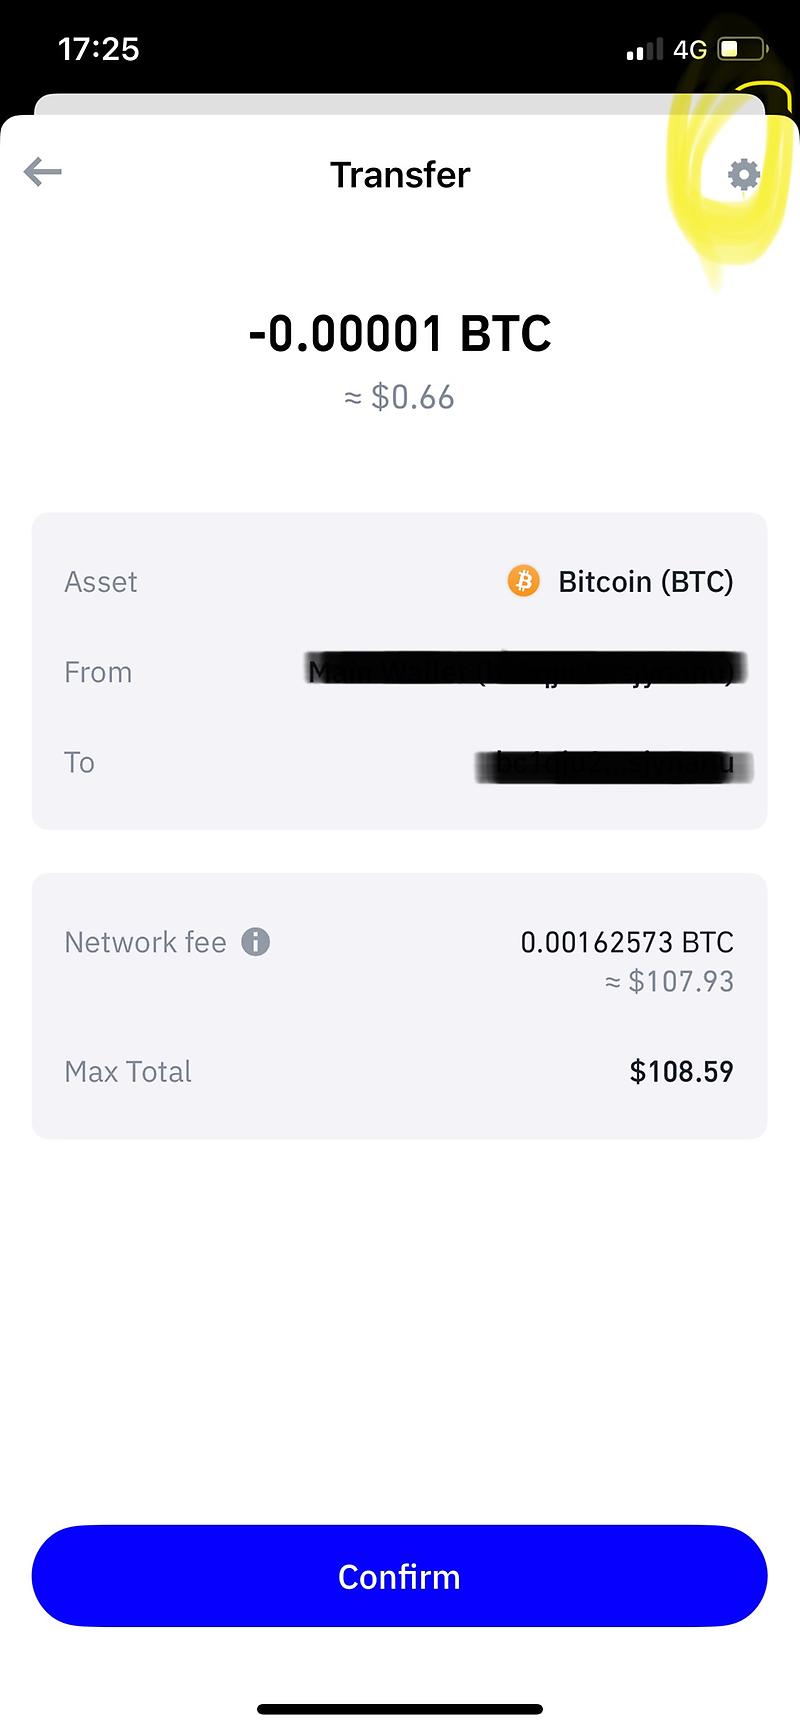Tap the ≈ $0.66 fiat value

tap(400, 398)
